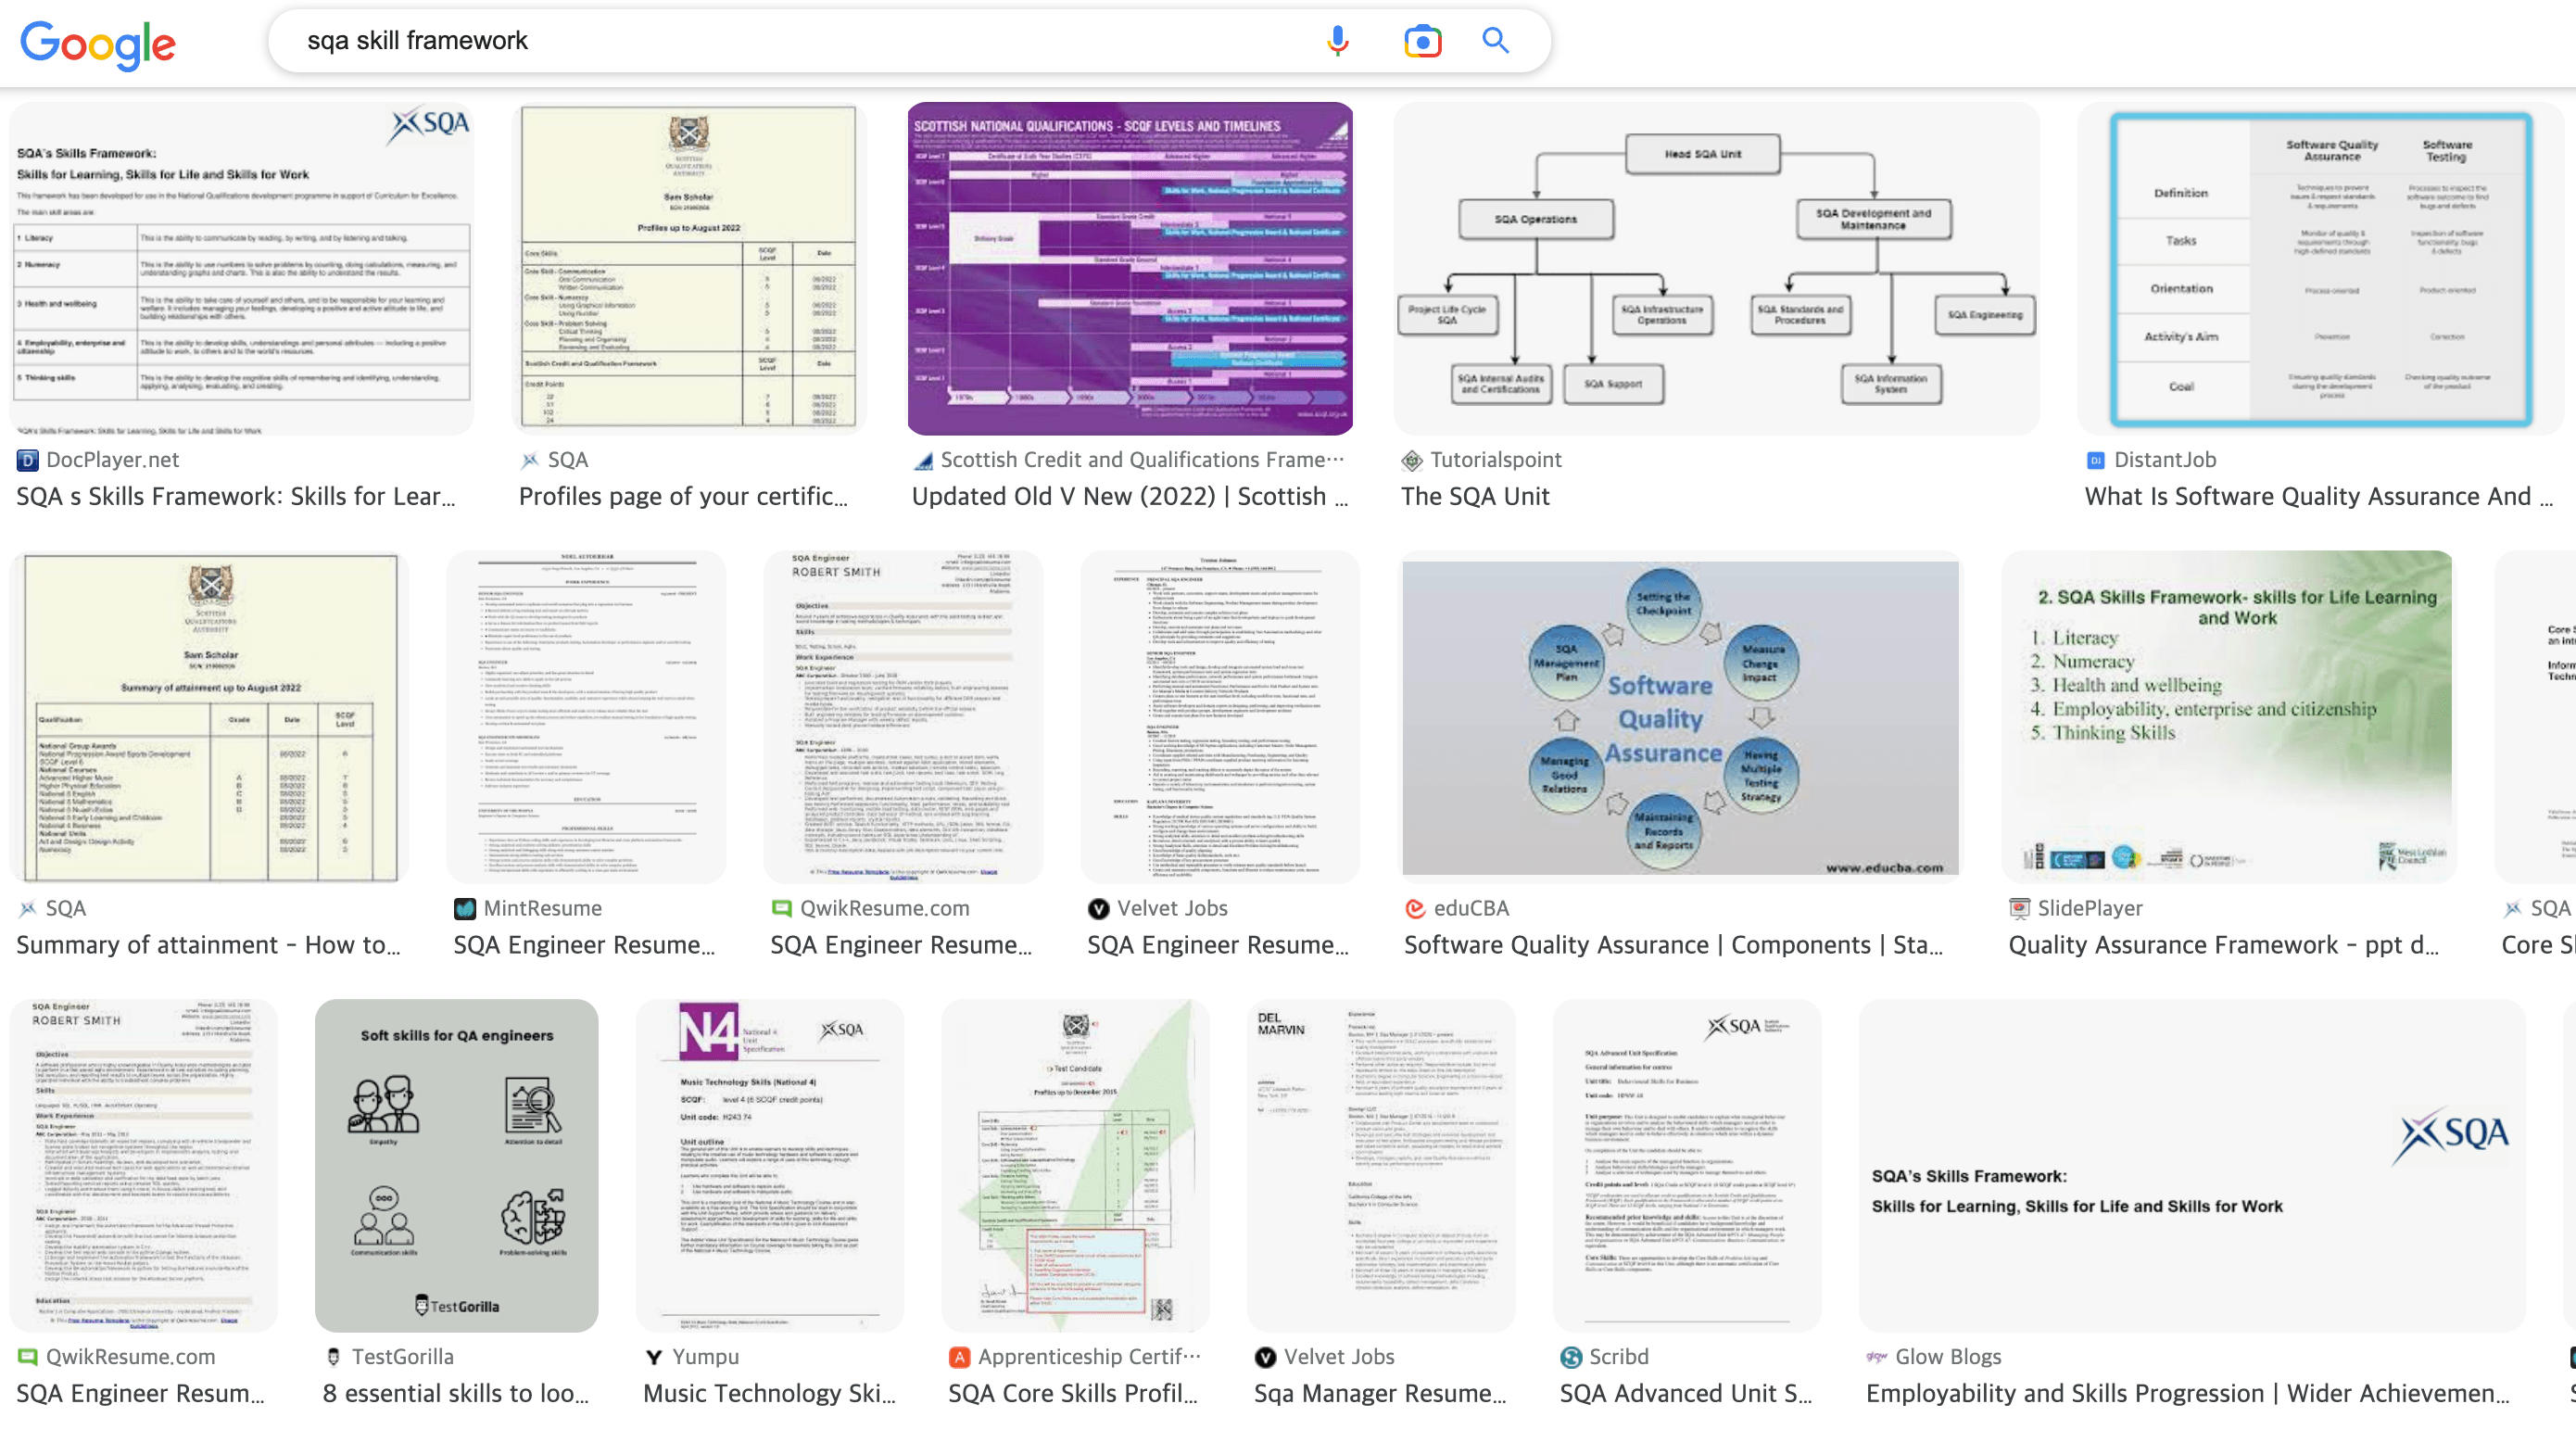This screenshot has width=2576, height=1429.
Task: Click the TestGorilla source favicon
Action: [334, 1357]
